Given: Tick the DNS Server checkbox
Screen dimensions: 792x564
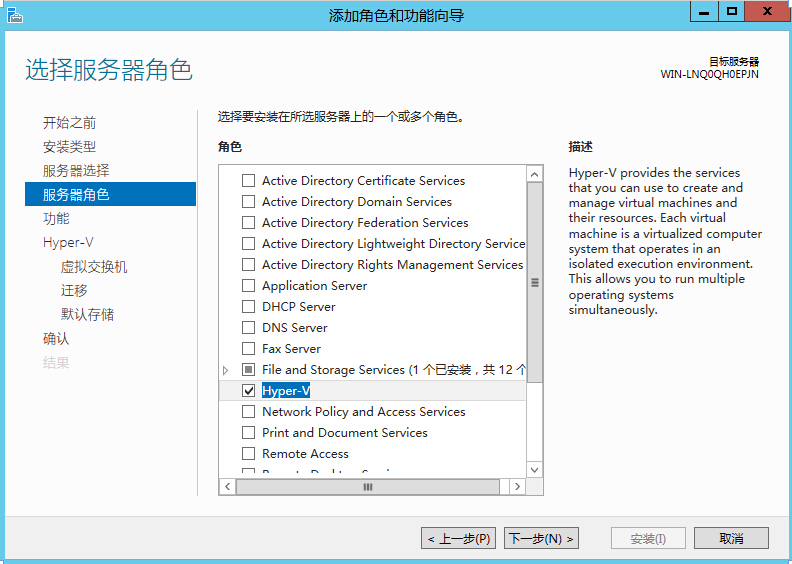Looking at the screenshot, I should click(249, 328).
